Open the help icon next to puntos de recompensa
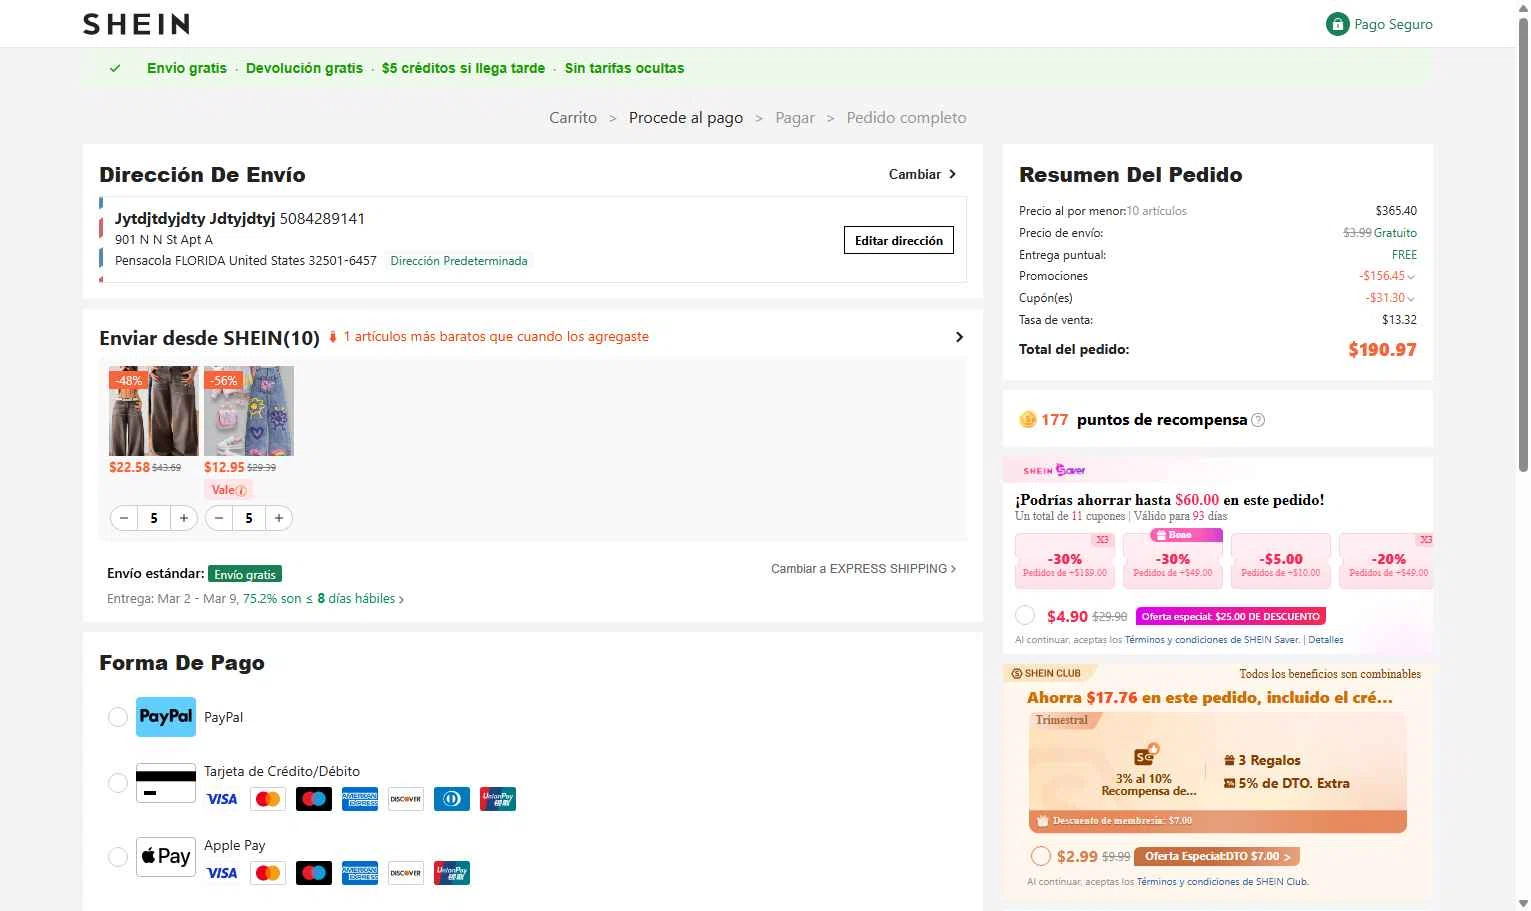 coord(1258,420)
